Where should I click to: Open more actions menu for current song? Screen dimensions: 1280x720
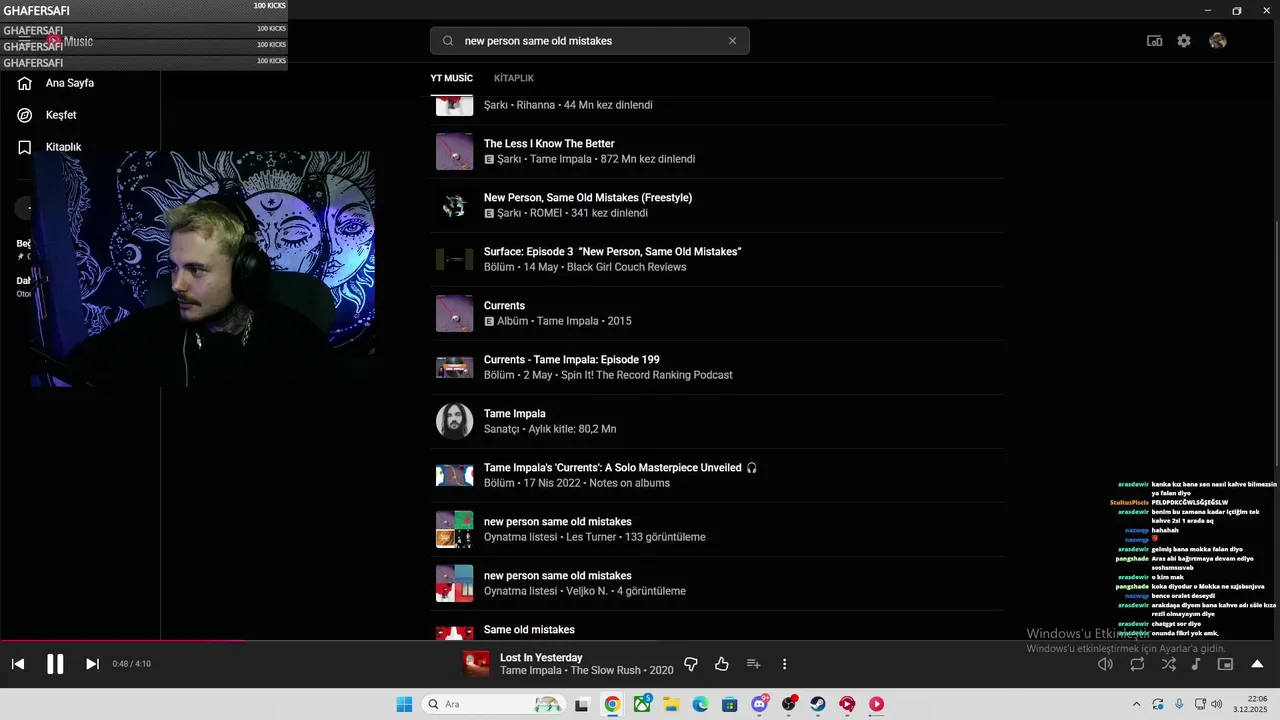[x=784, y=664]
